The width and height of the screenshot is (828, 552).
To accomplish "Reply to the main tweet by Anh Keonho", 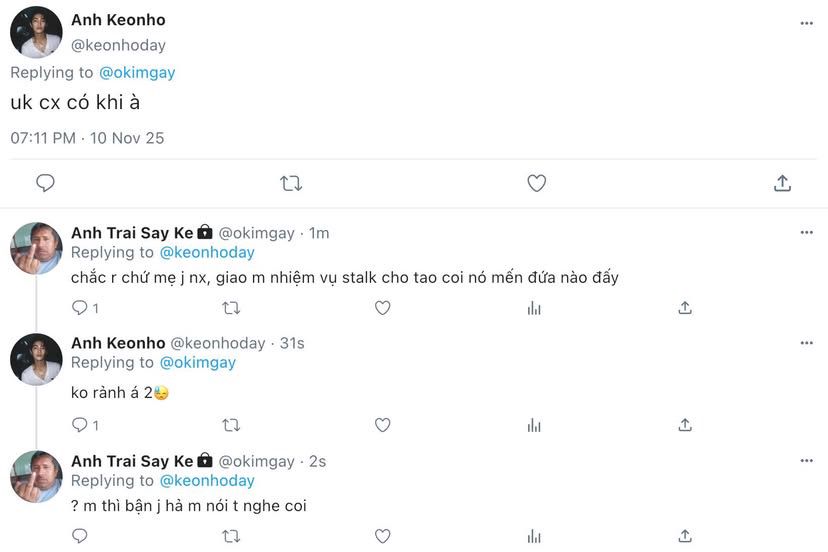I will coord(45,183).
